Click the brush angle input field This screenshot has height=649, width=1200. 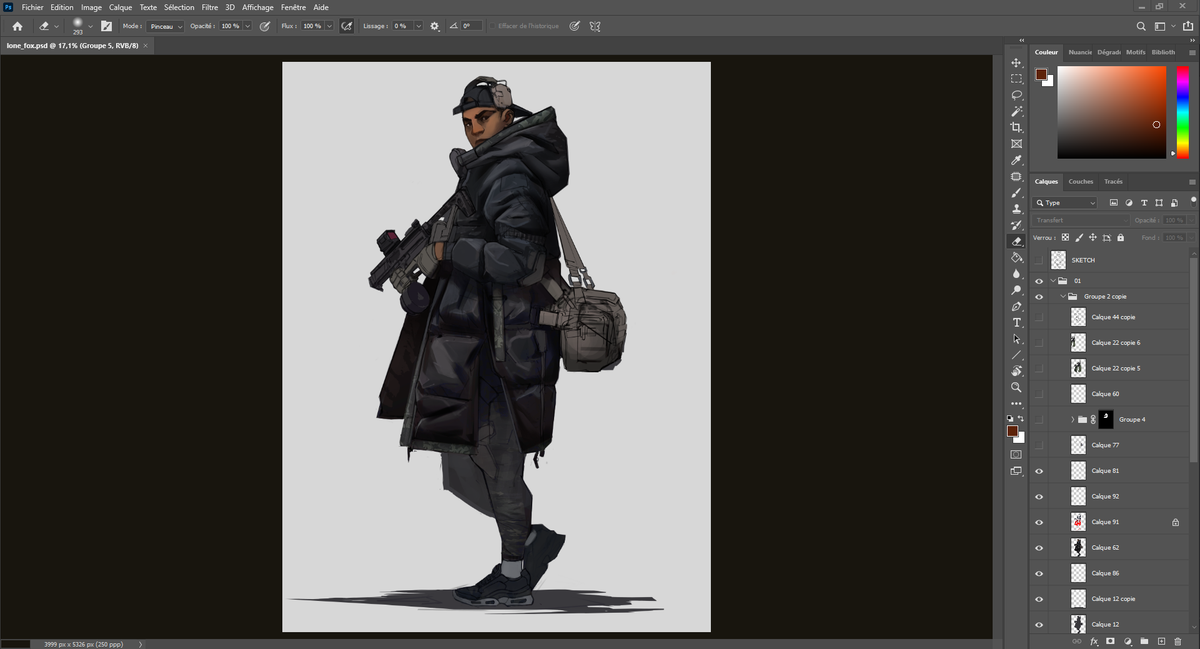point(471,26)
